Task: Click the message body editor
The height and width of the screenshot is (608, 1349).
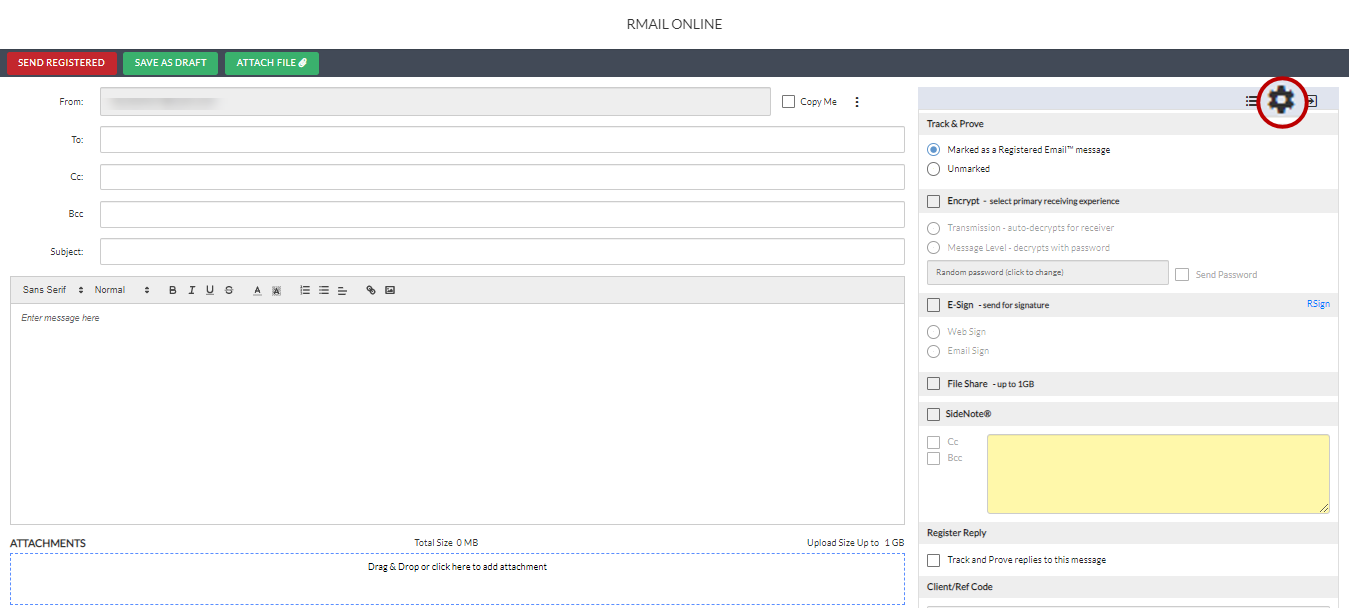Action: (457, 413)
